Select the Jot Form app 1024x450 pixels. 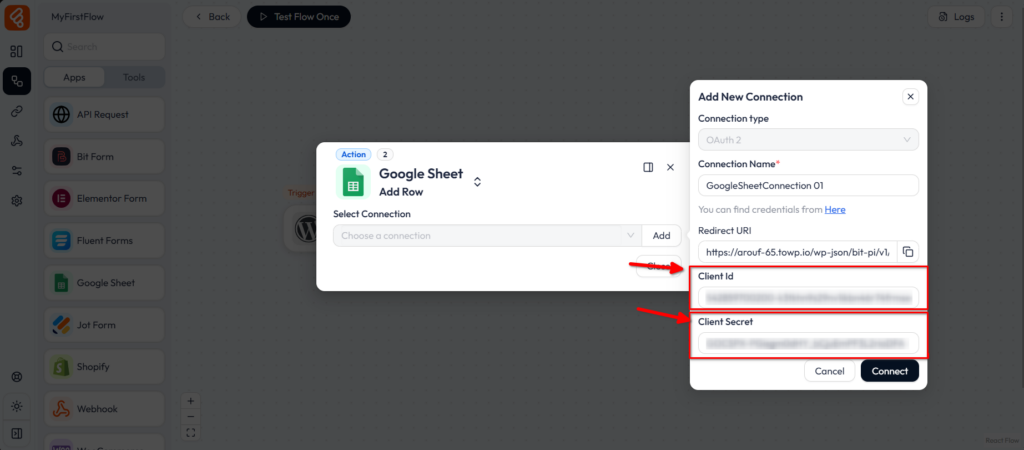point(104,325)
